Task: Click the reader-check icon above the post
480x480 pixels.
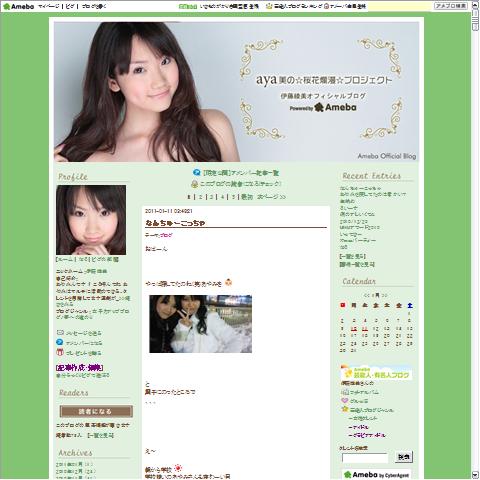Action: tap(195, 184)
